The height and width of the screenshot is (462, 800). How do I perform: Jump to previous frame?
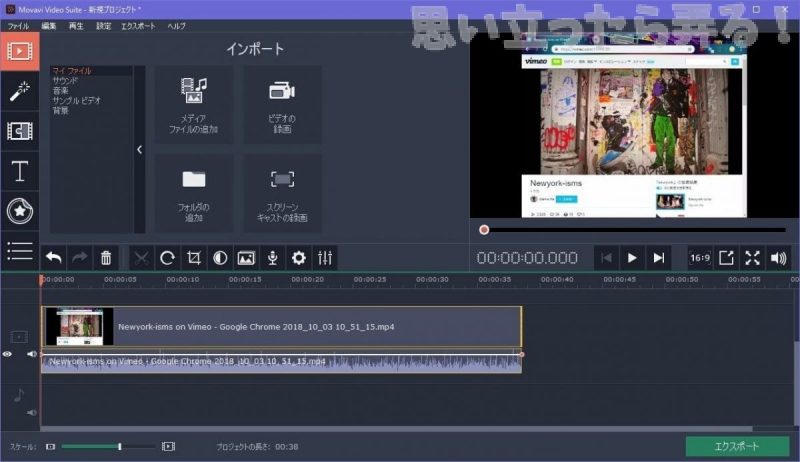606,258
